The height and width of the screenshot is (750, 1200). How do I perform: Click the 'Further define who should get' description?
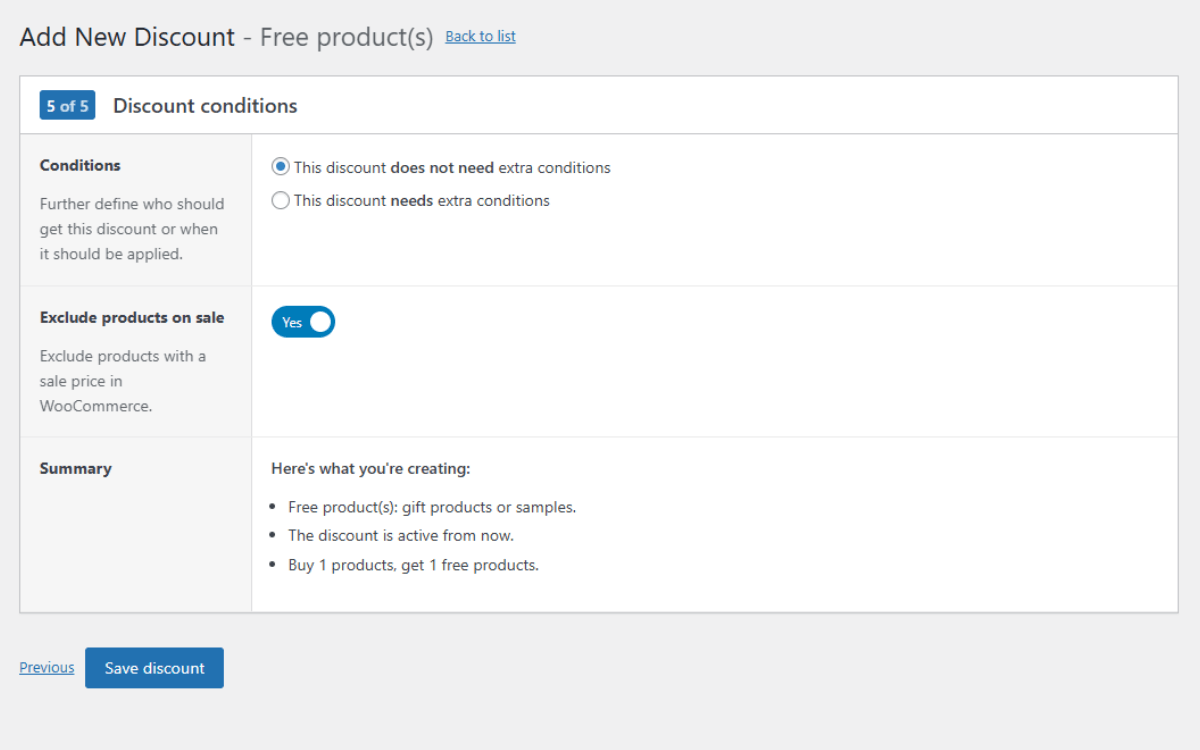(x=131, y=229)
